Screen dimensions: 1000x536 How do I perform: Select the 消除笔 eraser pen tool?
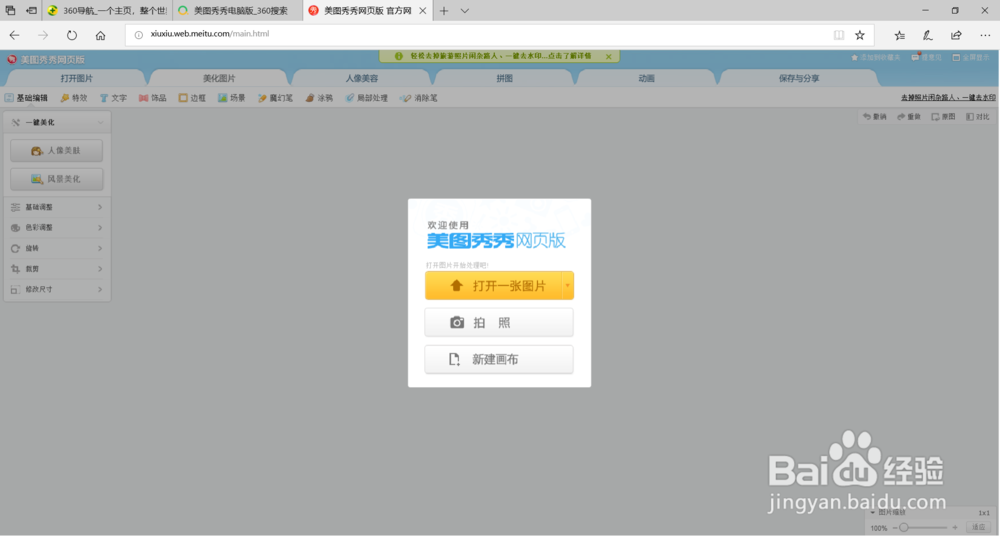click(418, 98)
